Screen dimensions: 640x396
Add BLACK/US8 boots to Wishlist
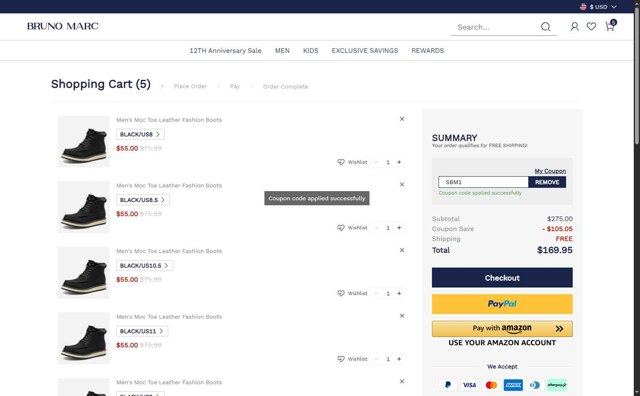[352, 162]
